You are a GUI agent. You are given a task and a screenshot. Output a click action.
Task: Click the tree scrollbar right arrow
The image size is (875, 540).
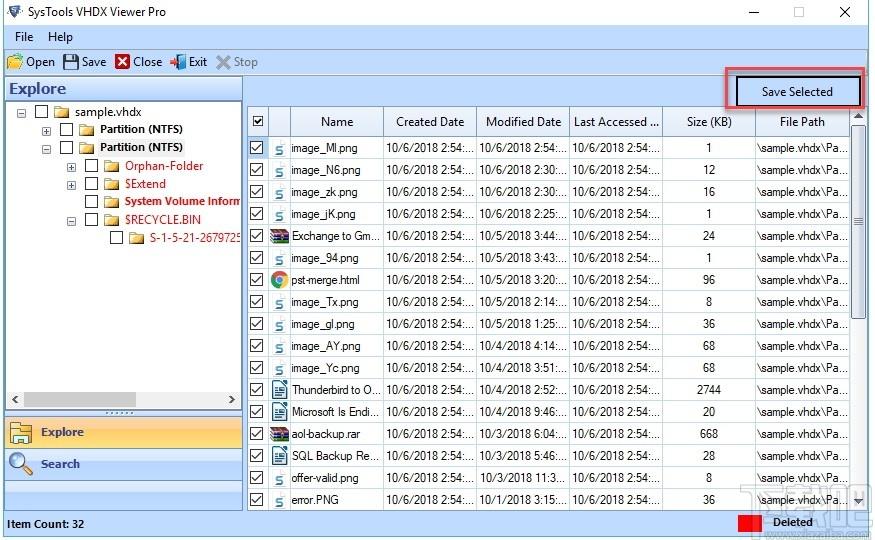(x=232, y=399)
